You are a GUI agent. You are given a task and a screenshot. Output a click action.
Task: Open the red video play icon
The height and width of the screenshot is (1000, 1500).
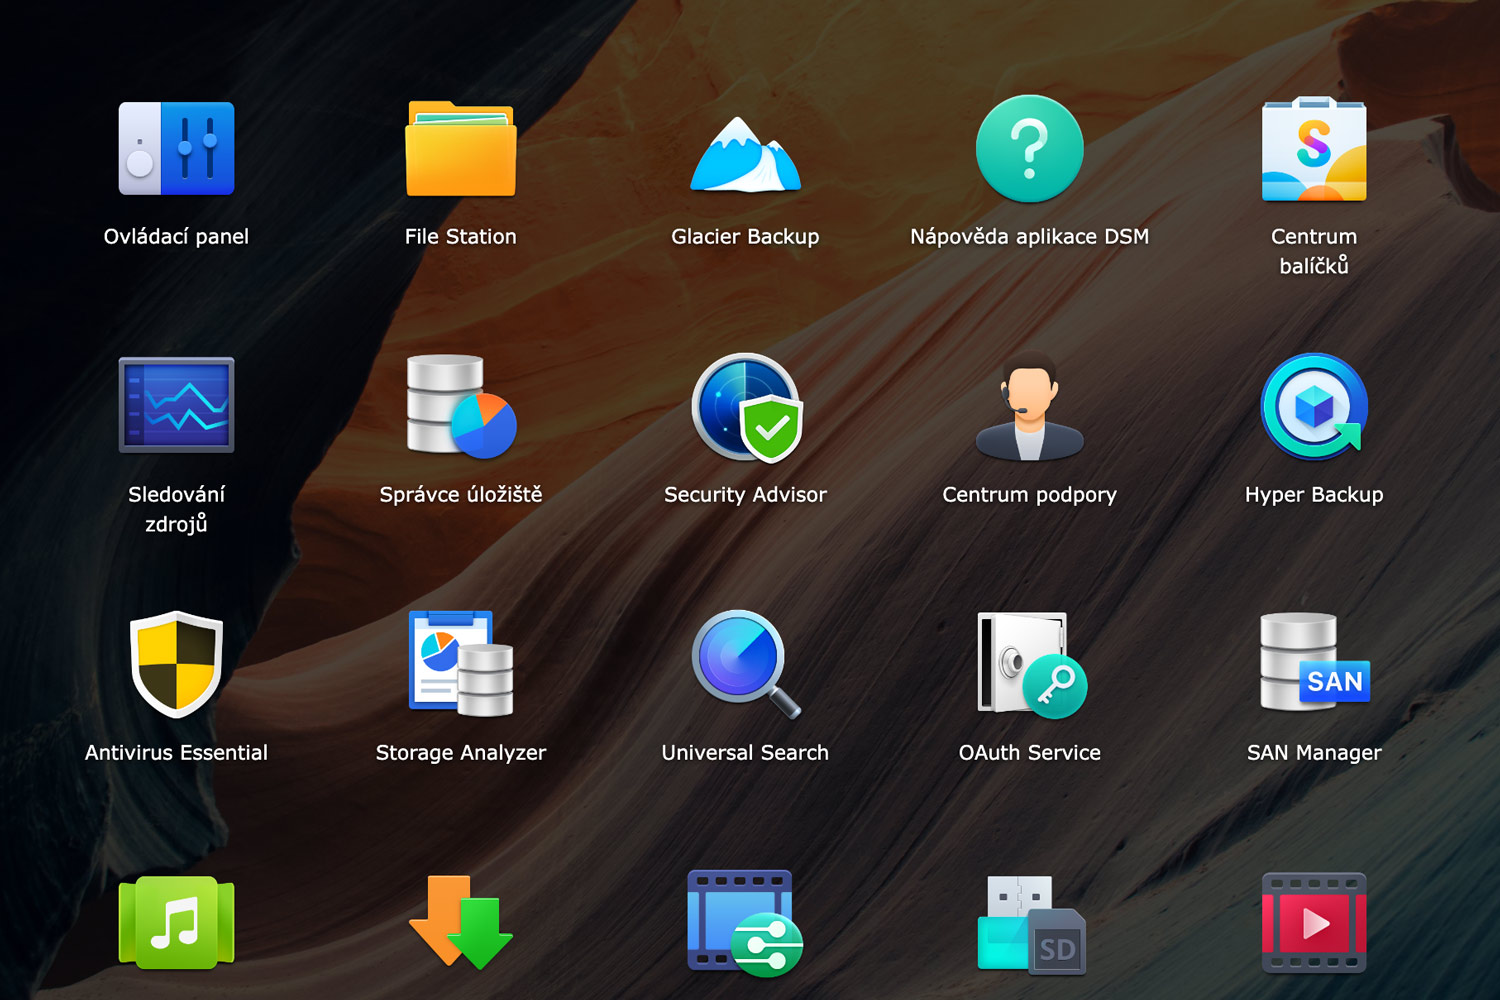[x=1314, y=922]
